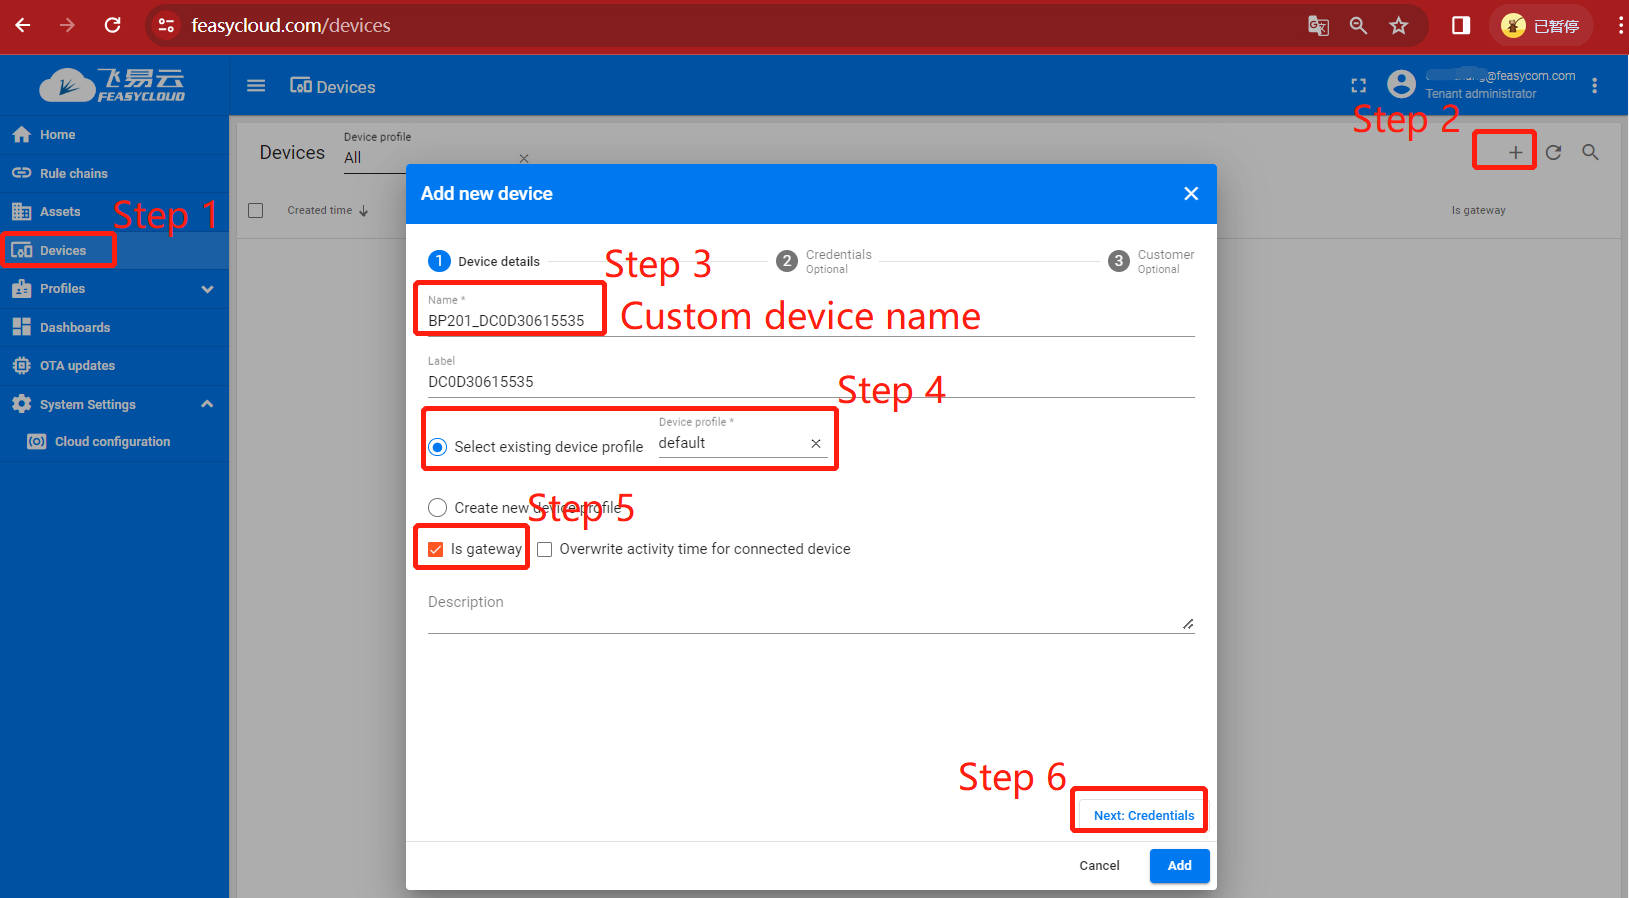1629x898 pixels.
Task: Open Dashboards in the sidebar
Action: click(75, 328)
